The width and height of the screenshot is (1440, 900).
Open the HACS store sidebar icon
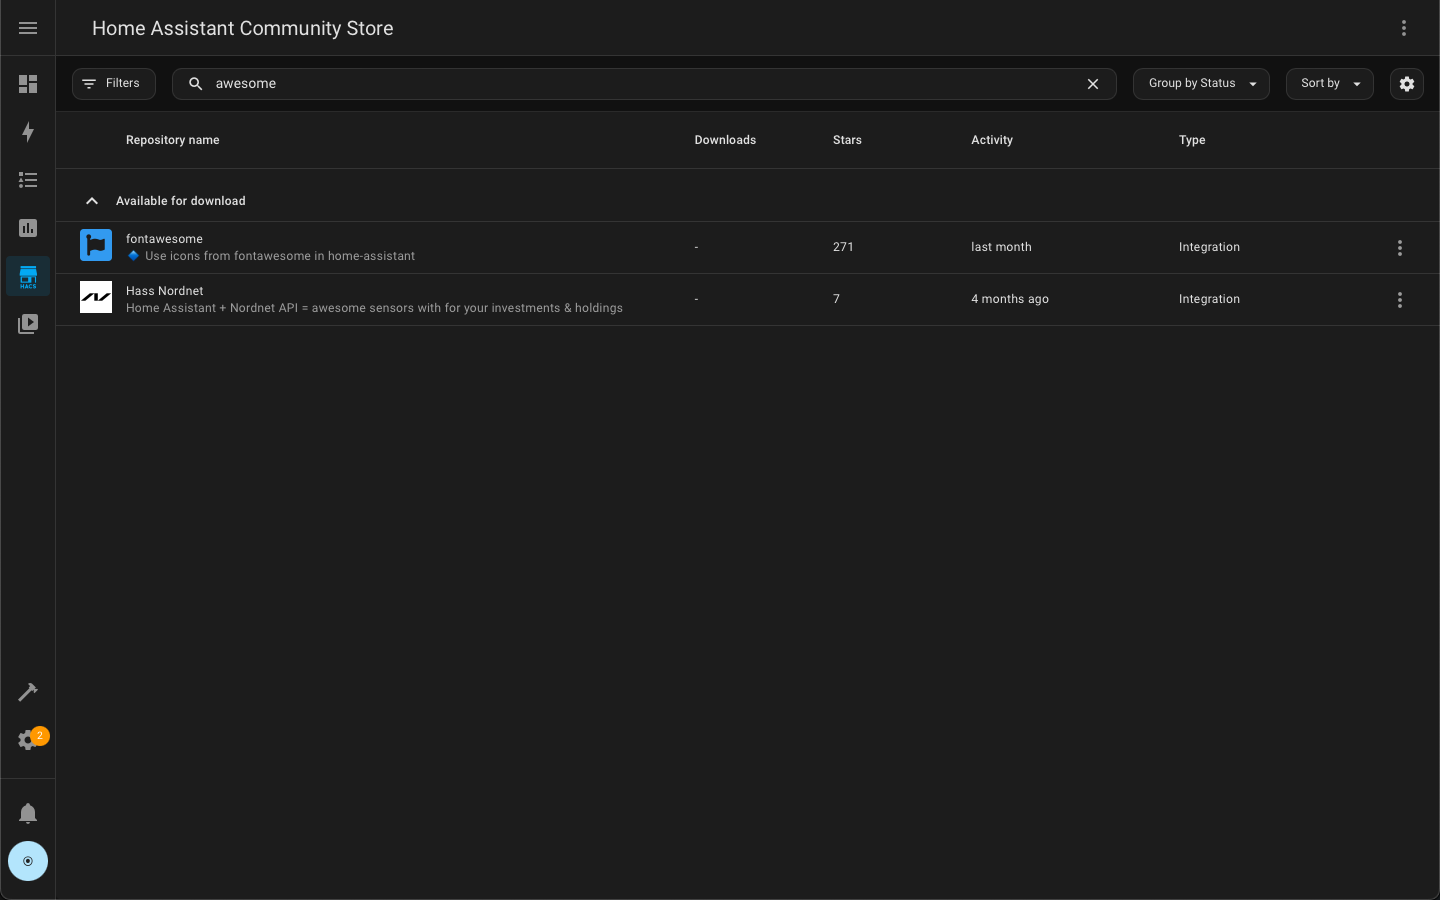pyautogui.click(x=28, y=276)
